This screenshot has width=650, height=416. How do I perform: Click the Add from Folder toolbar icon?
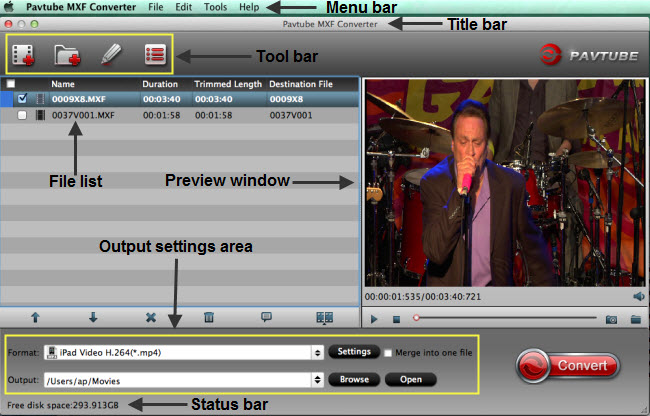tap(67, 55)
